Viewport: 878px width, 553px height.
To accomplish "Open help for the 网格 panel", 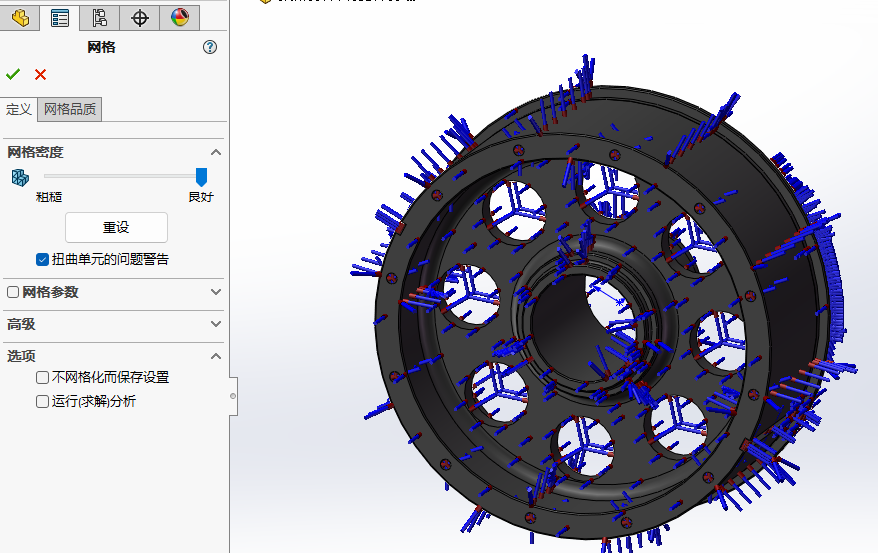I will point(209,47).
